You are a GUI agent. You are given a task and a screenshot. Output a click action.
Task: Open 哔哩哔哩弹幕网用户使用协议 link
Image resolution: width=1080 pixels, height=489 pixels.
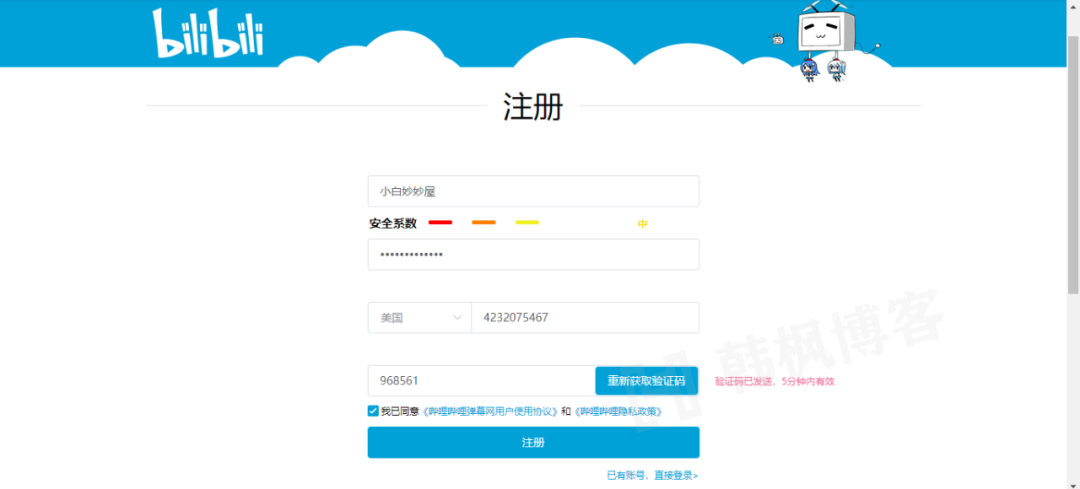coord(490,411)
